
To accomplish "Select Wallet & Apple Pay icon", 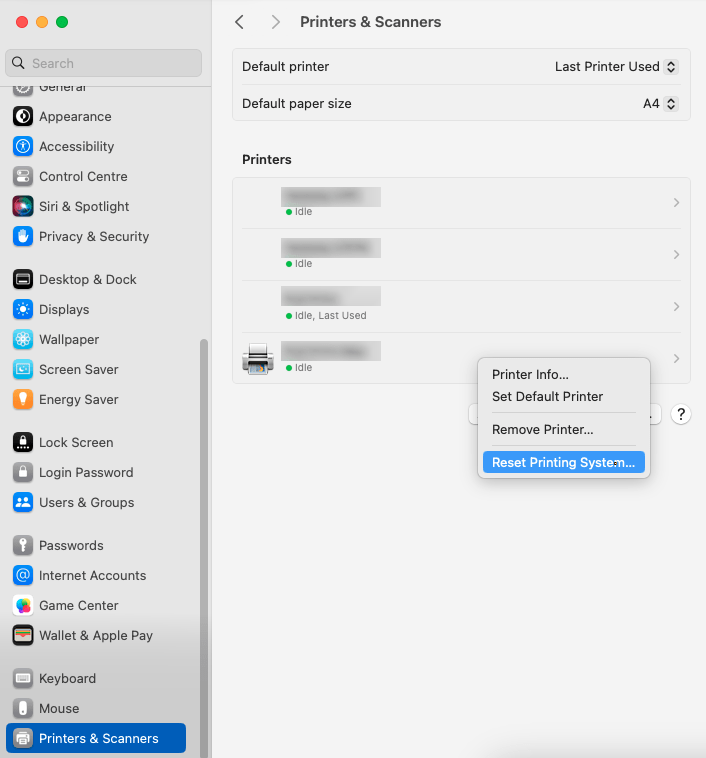I will pyautogui.click(x=23, y=635).
